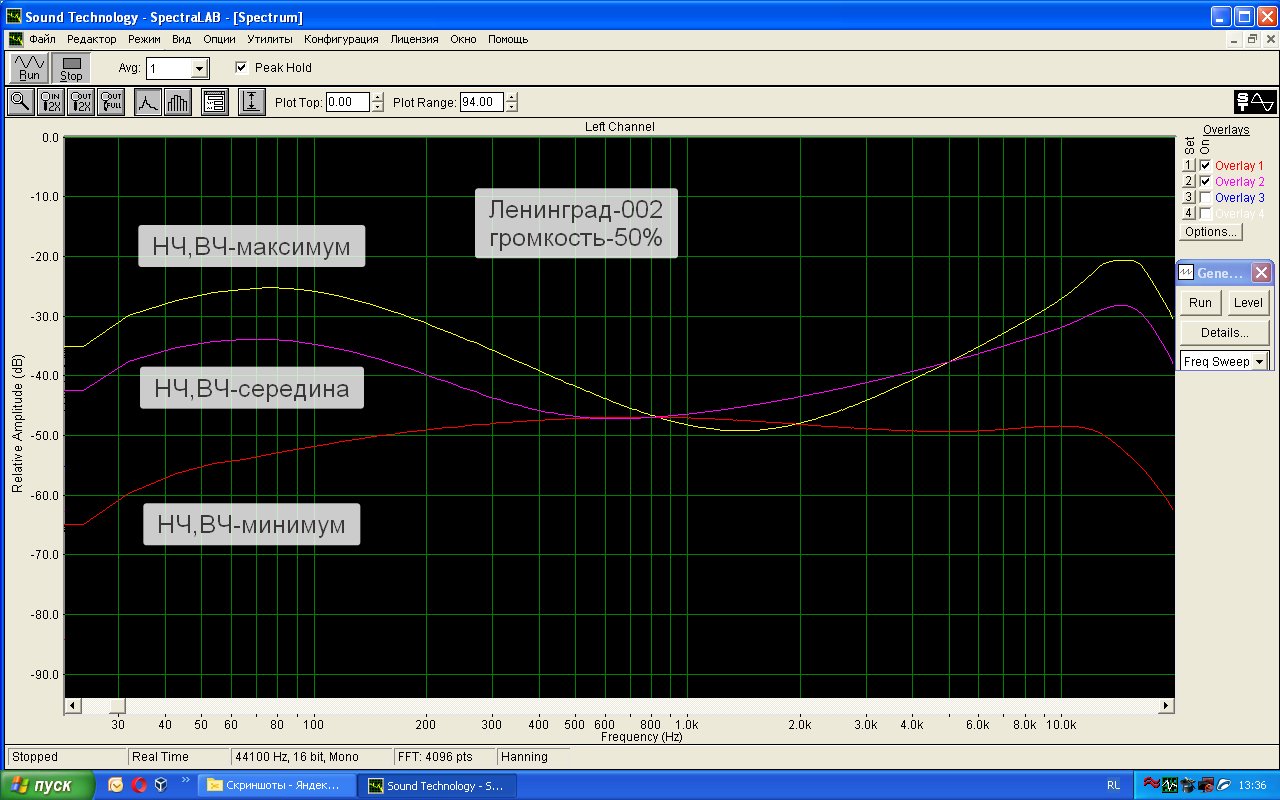
Task: Switch to Скриншоты - Яндекс taskbar window
Action: (x=278, y=785)
